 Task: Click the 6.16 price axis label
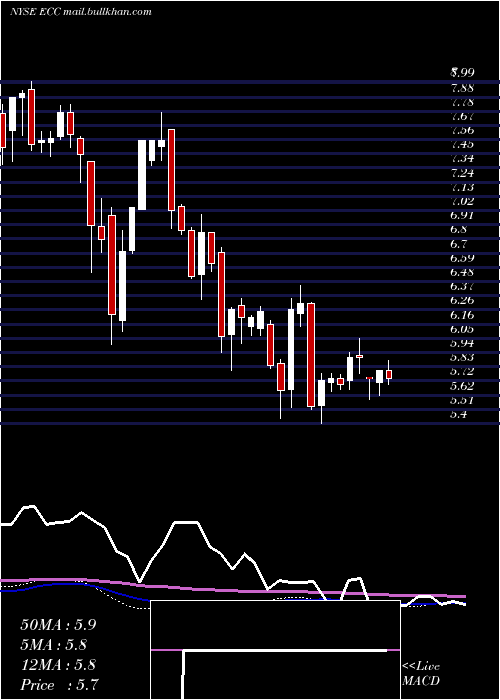coord(462,315)
